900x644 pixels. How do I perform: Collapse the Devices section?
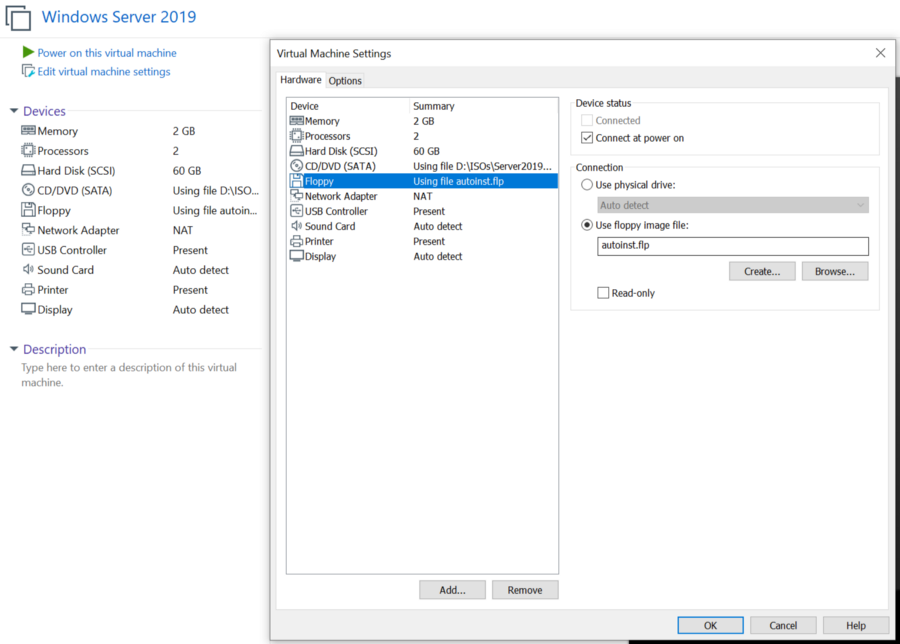click(x=14, y=112)
